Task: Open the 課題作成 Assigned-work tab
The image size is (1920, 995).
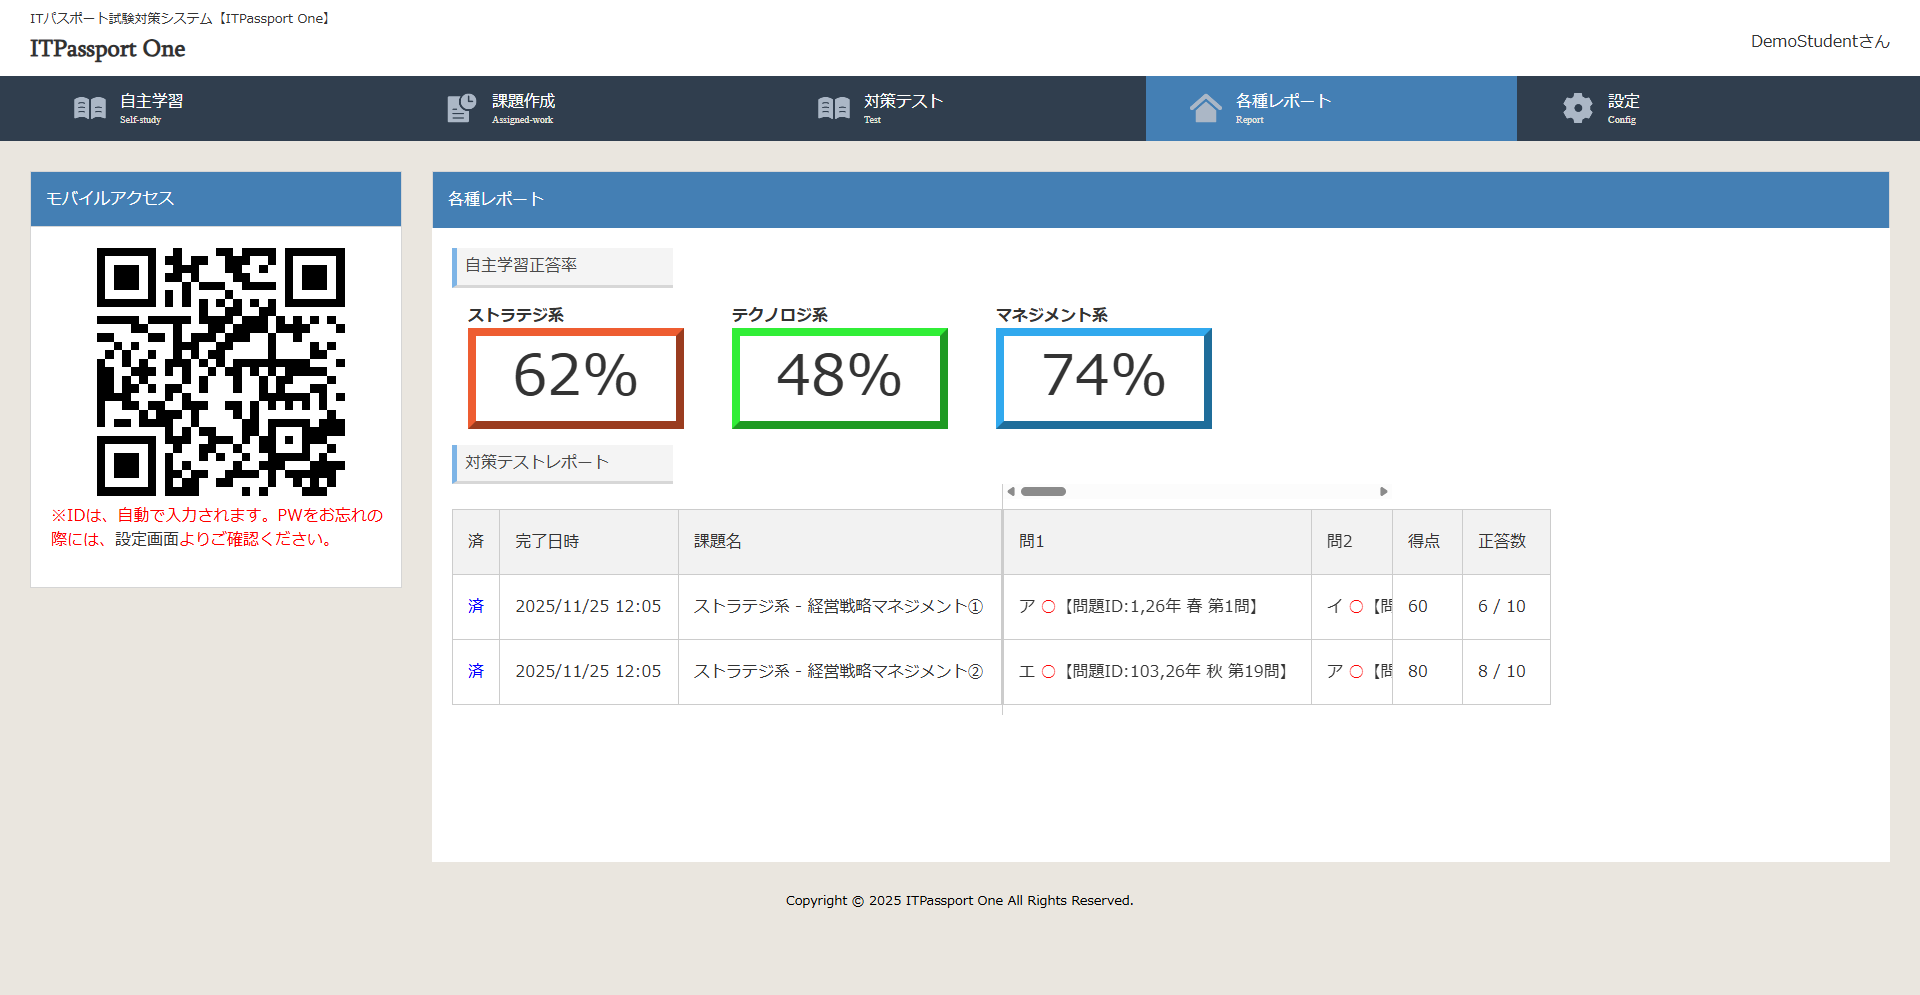Action: point(523,108)
